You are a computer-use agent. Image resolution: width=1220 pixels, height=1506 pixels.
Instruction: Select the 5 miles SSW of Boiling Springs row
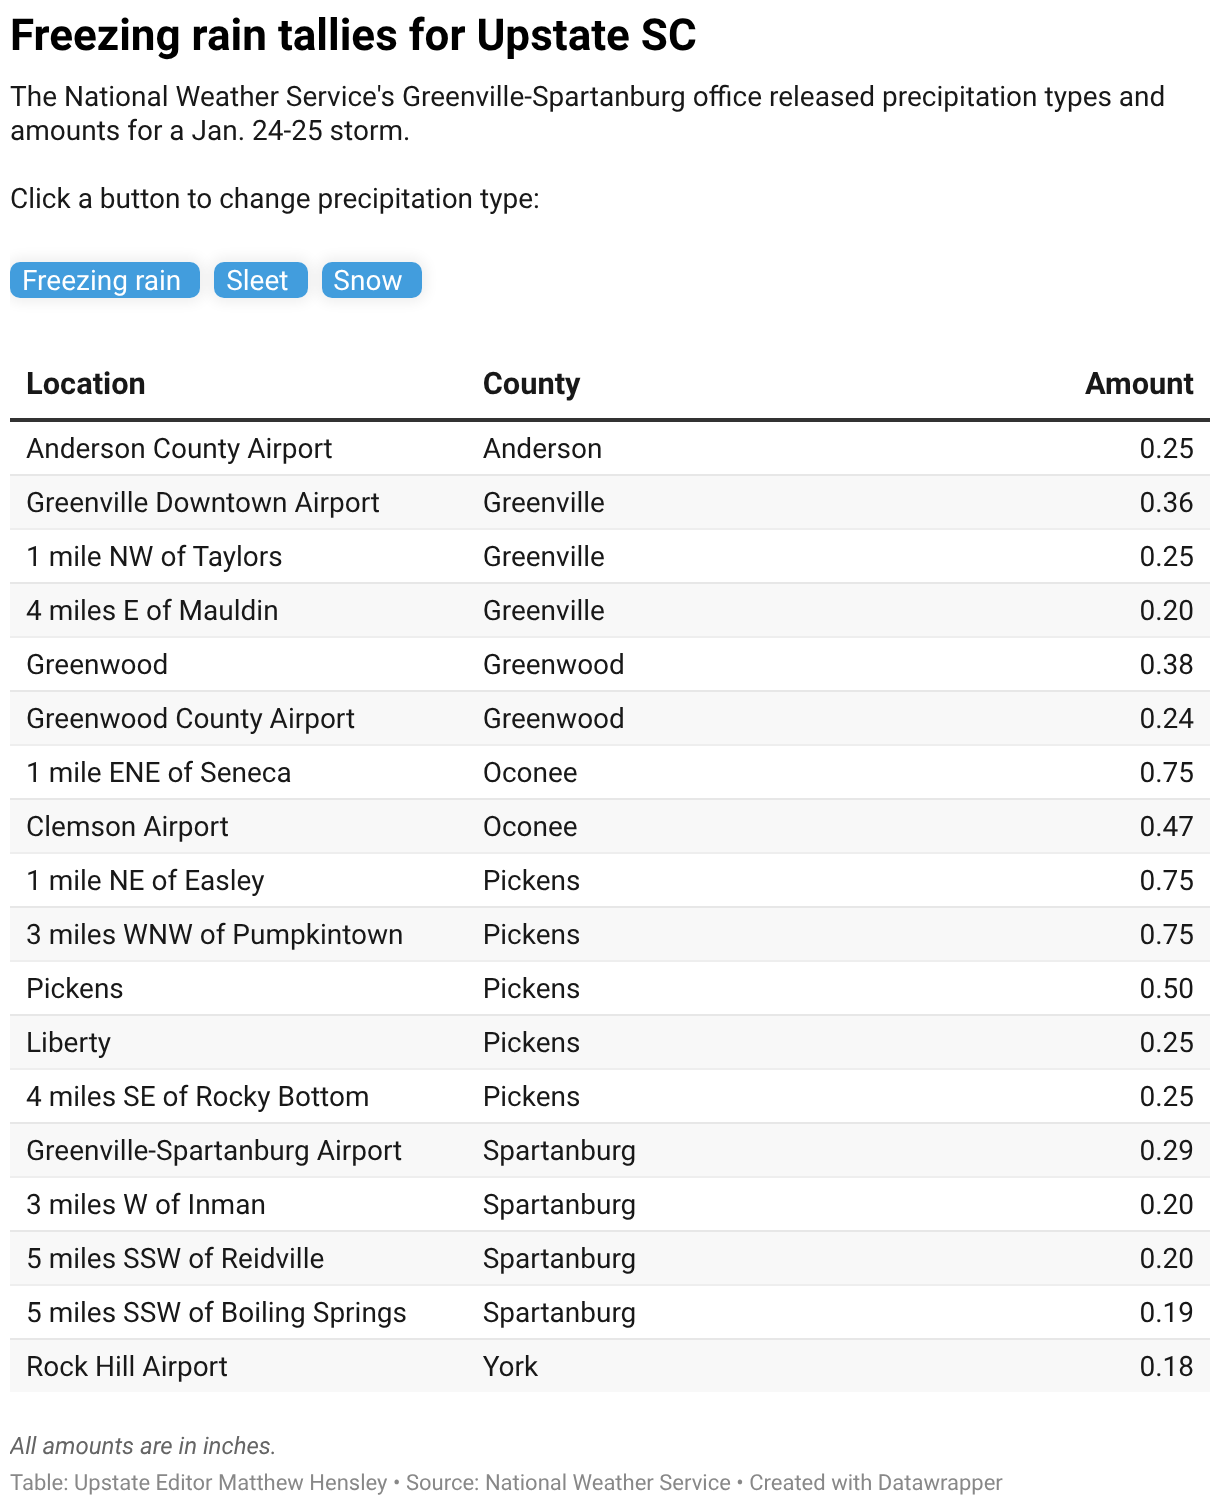point(610,1312)
